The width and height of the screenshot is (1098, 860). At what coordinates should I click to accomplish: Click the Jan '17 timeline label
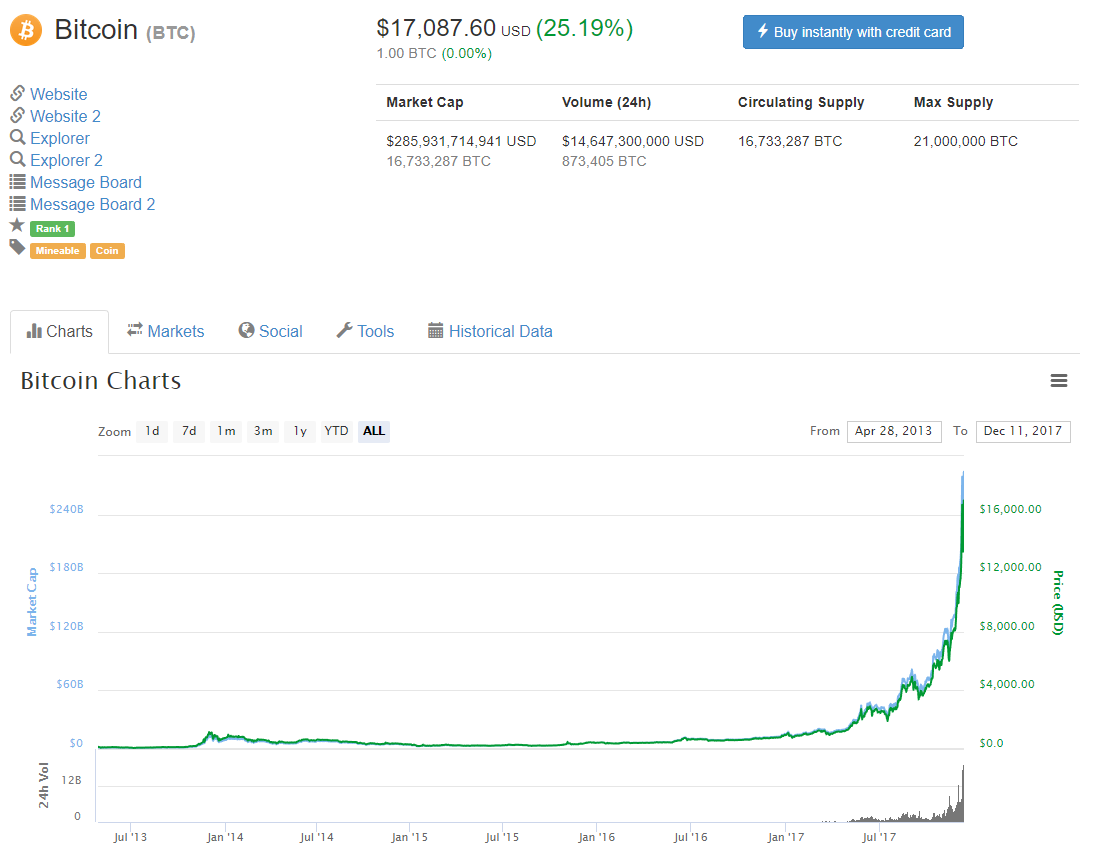click(786, 837)
